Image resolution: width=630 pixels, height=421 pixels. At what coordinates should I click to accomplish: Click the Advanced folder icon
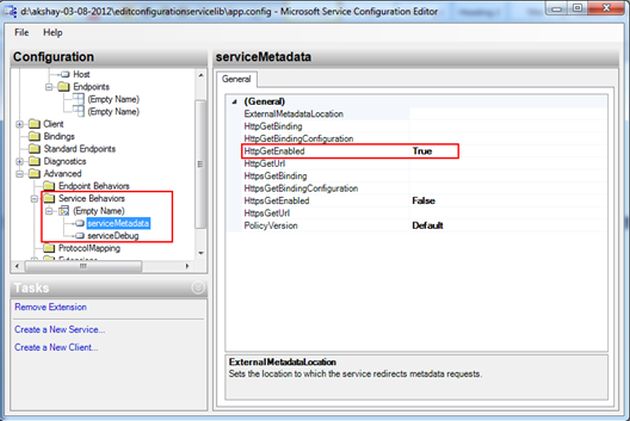pos(35,174)
